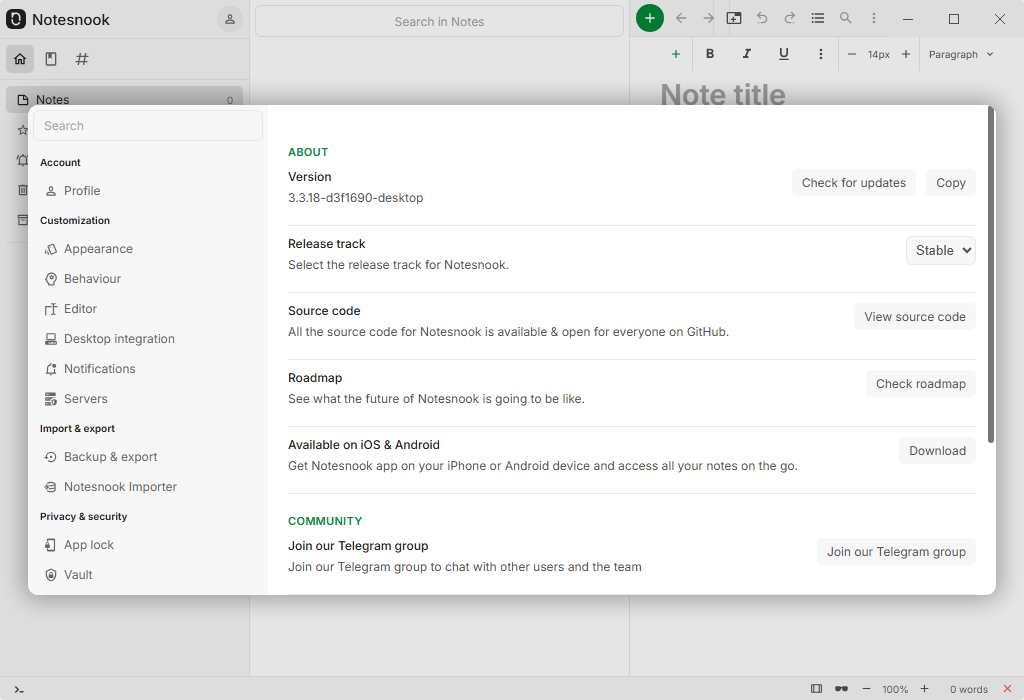The height and width of the screenshot is (700, 1024).
Task: Click the green create new note button
Action: (649, 18)
